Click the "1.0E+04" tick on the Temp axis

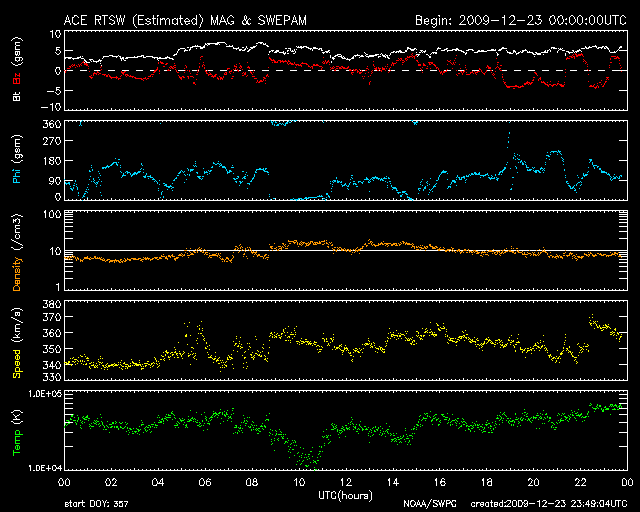coord(45,467)
